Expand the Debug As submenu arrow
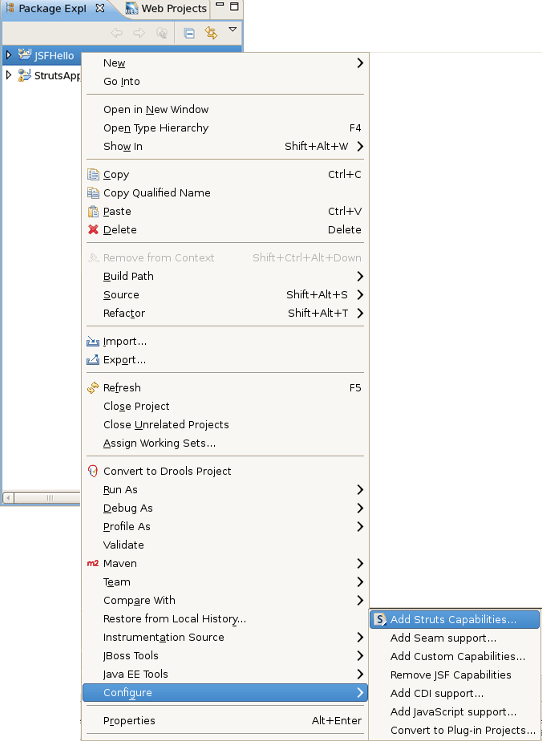The image size is (546, 746). point(360,508)
